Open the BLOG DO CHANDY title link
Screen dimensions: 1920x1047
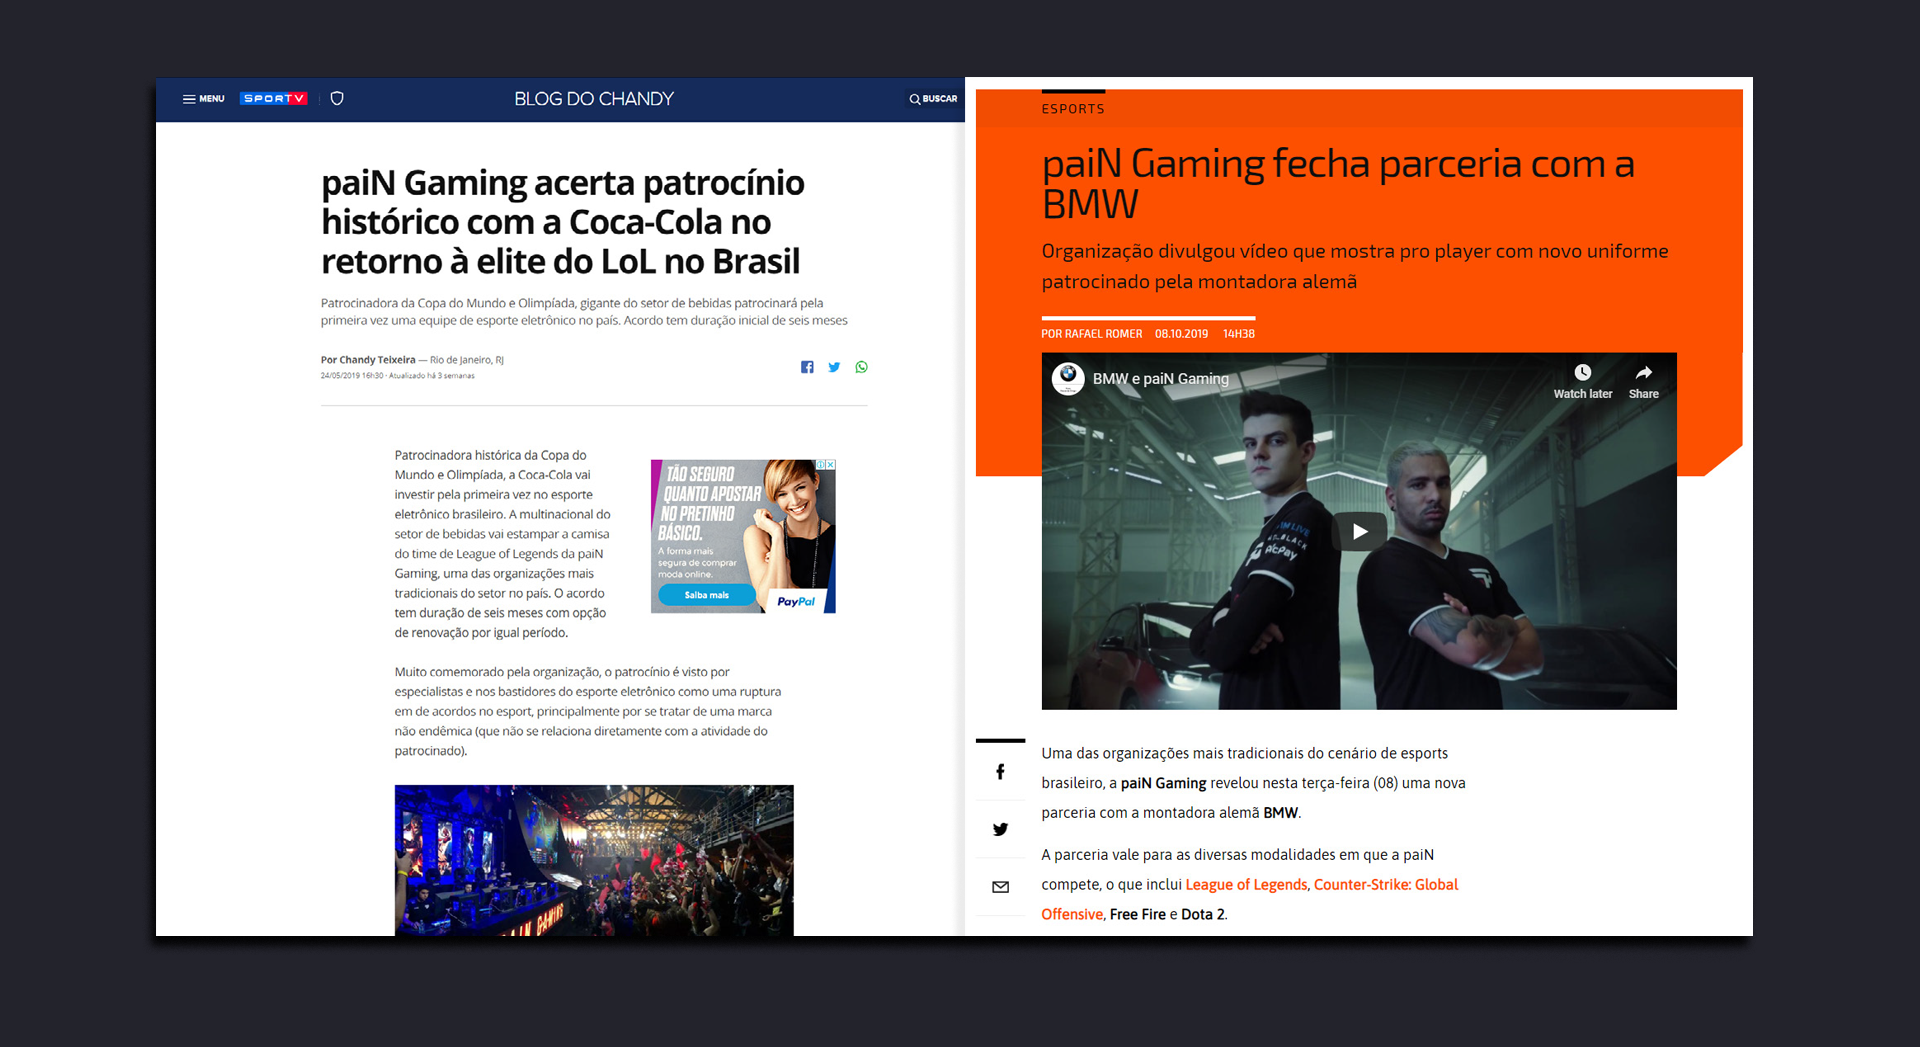coord(594,99)
